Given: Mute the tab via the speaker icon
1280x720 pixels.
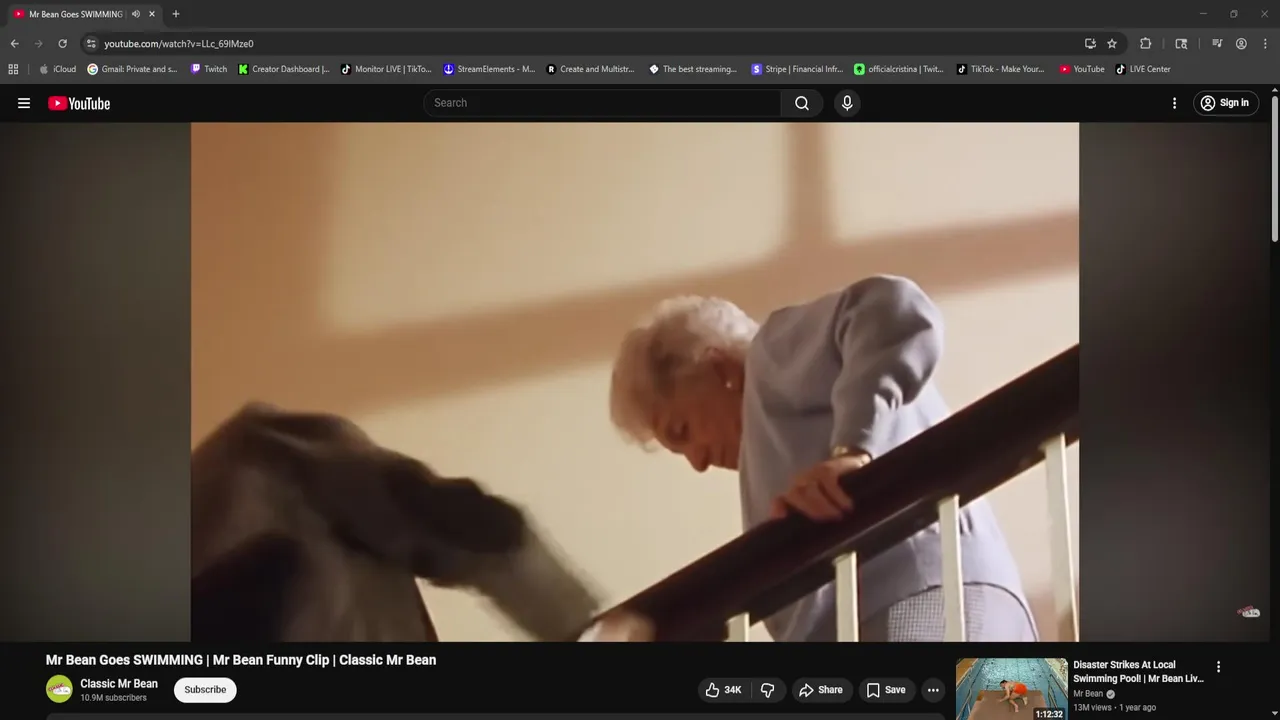Looking at the screenshot, I should (136, 14).
